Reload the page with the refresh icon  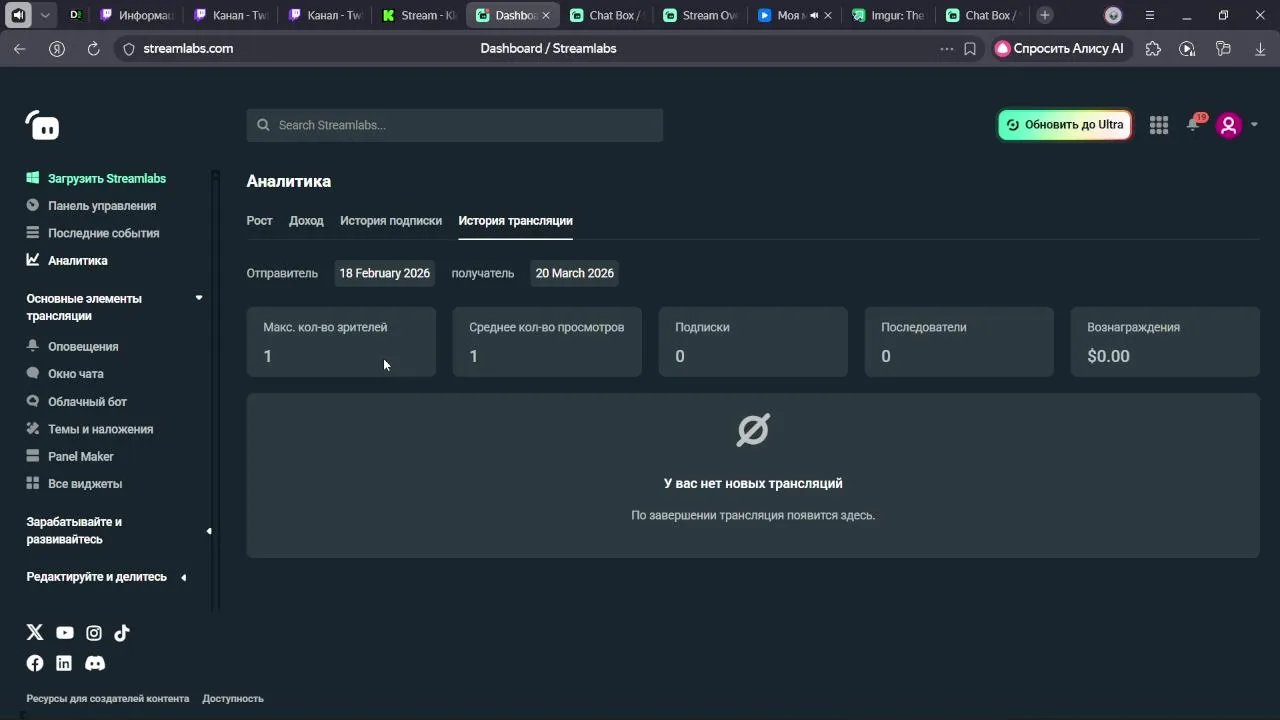(93, 48)
